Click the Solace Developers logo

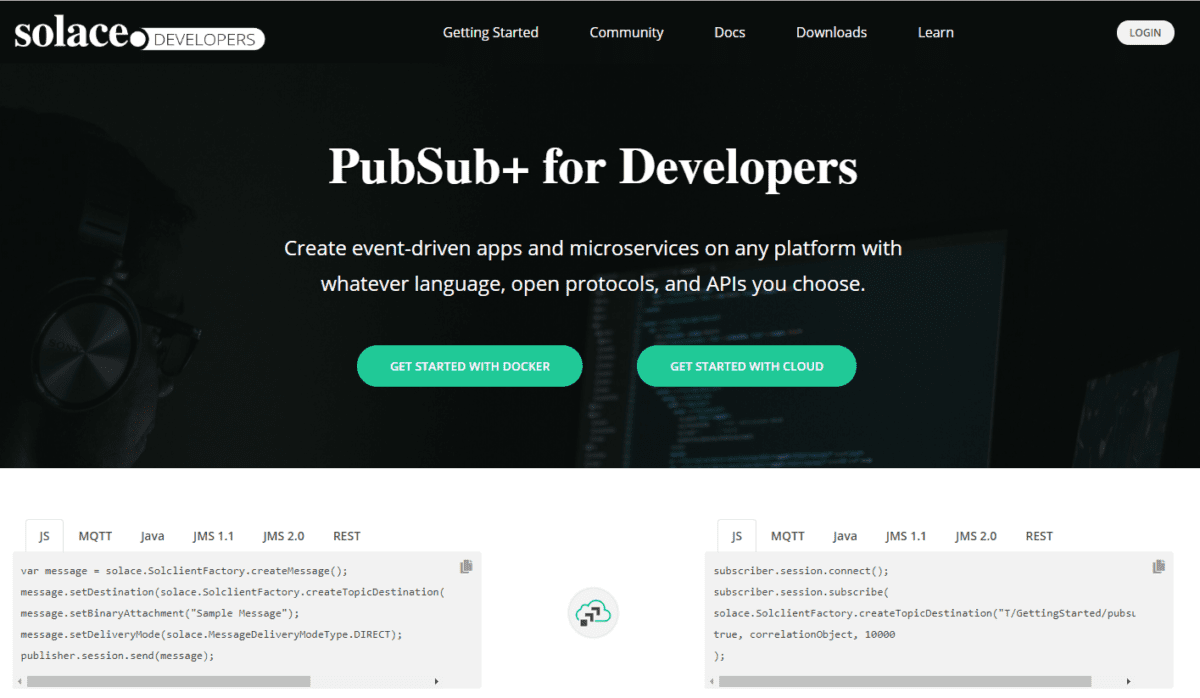click(x=138, y=31)
